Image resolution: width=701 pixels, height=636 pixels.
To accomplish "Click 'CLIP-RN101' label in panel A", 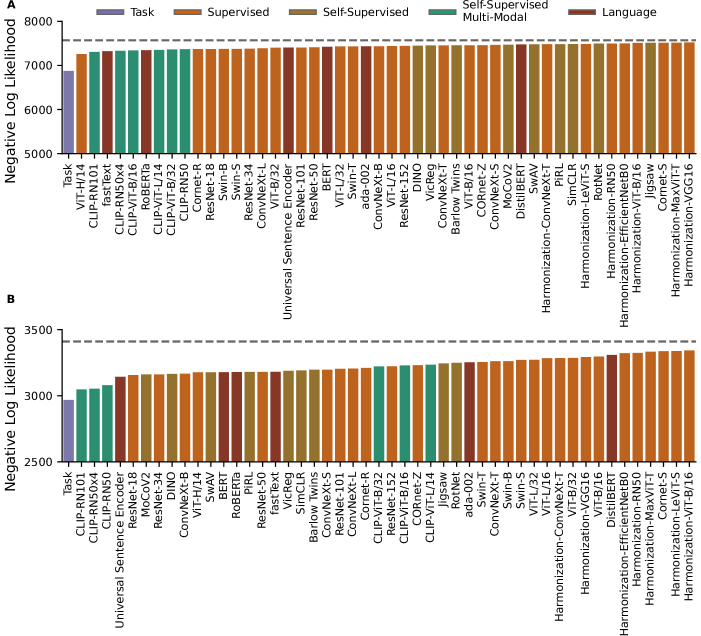I will 93,196.
